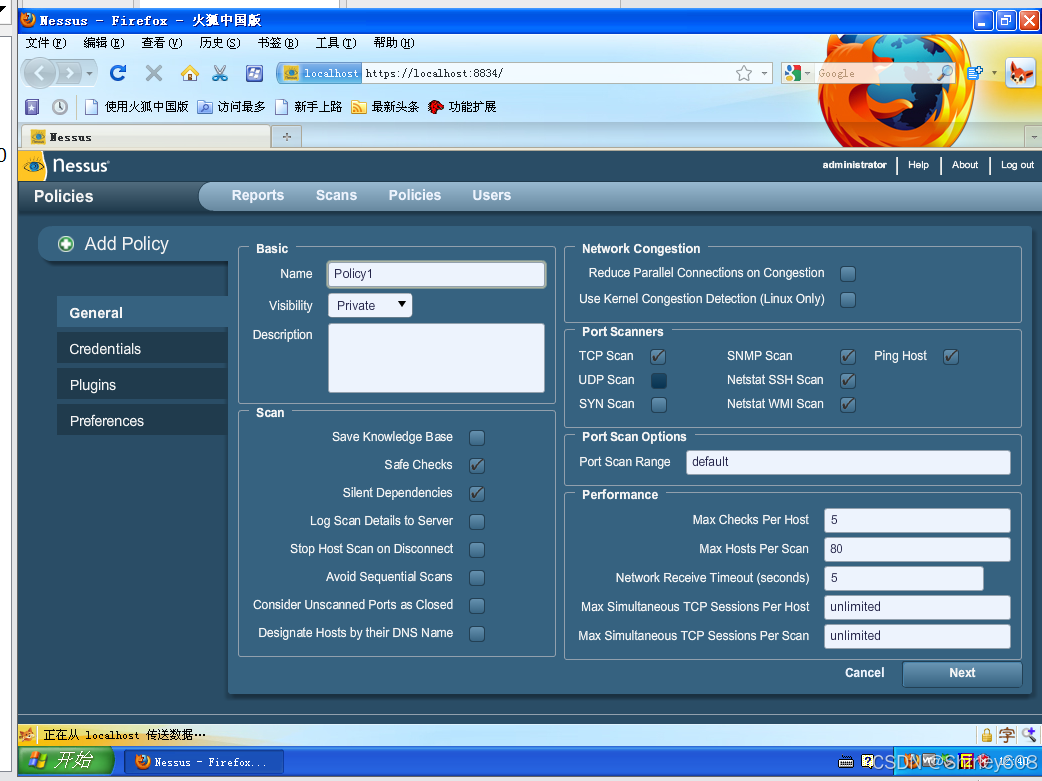Open the 使用火狐中国版 bookmark

coord(137,106)
